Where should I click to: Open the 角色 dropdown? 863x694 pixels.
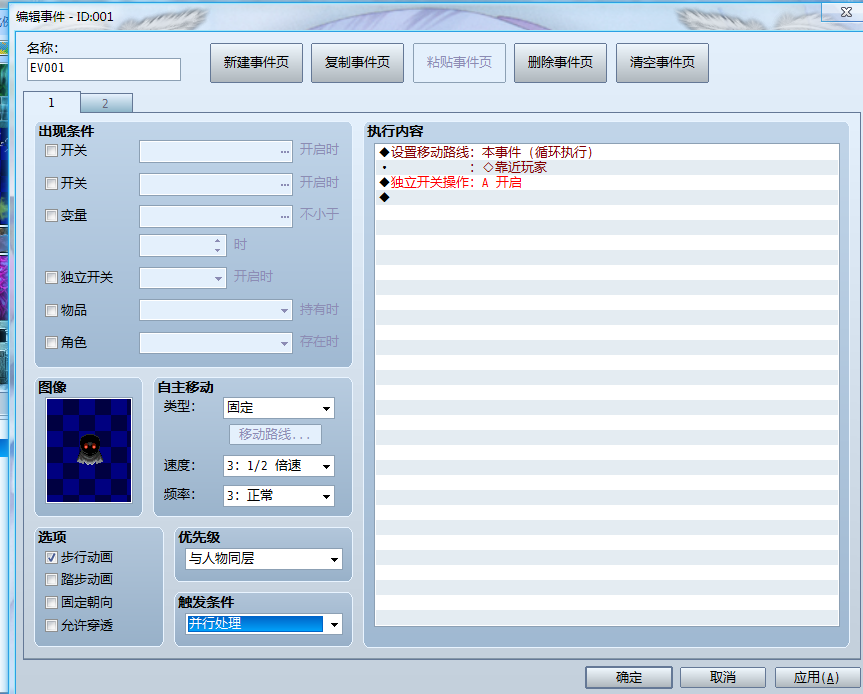point(216,343)
